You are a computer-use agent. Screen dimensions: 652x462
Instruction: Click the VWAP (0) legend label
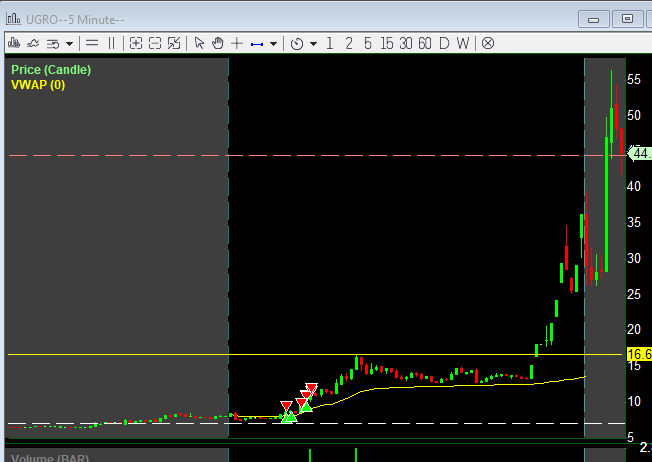[x=38, y=85]
